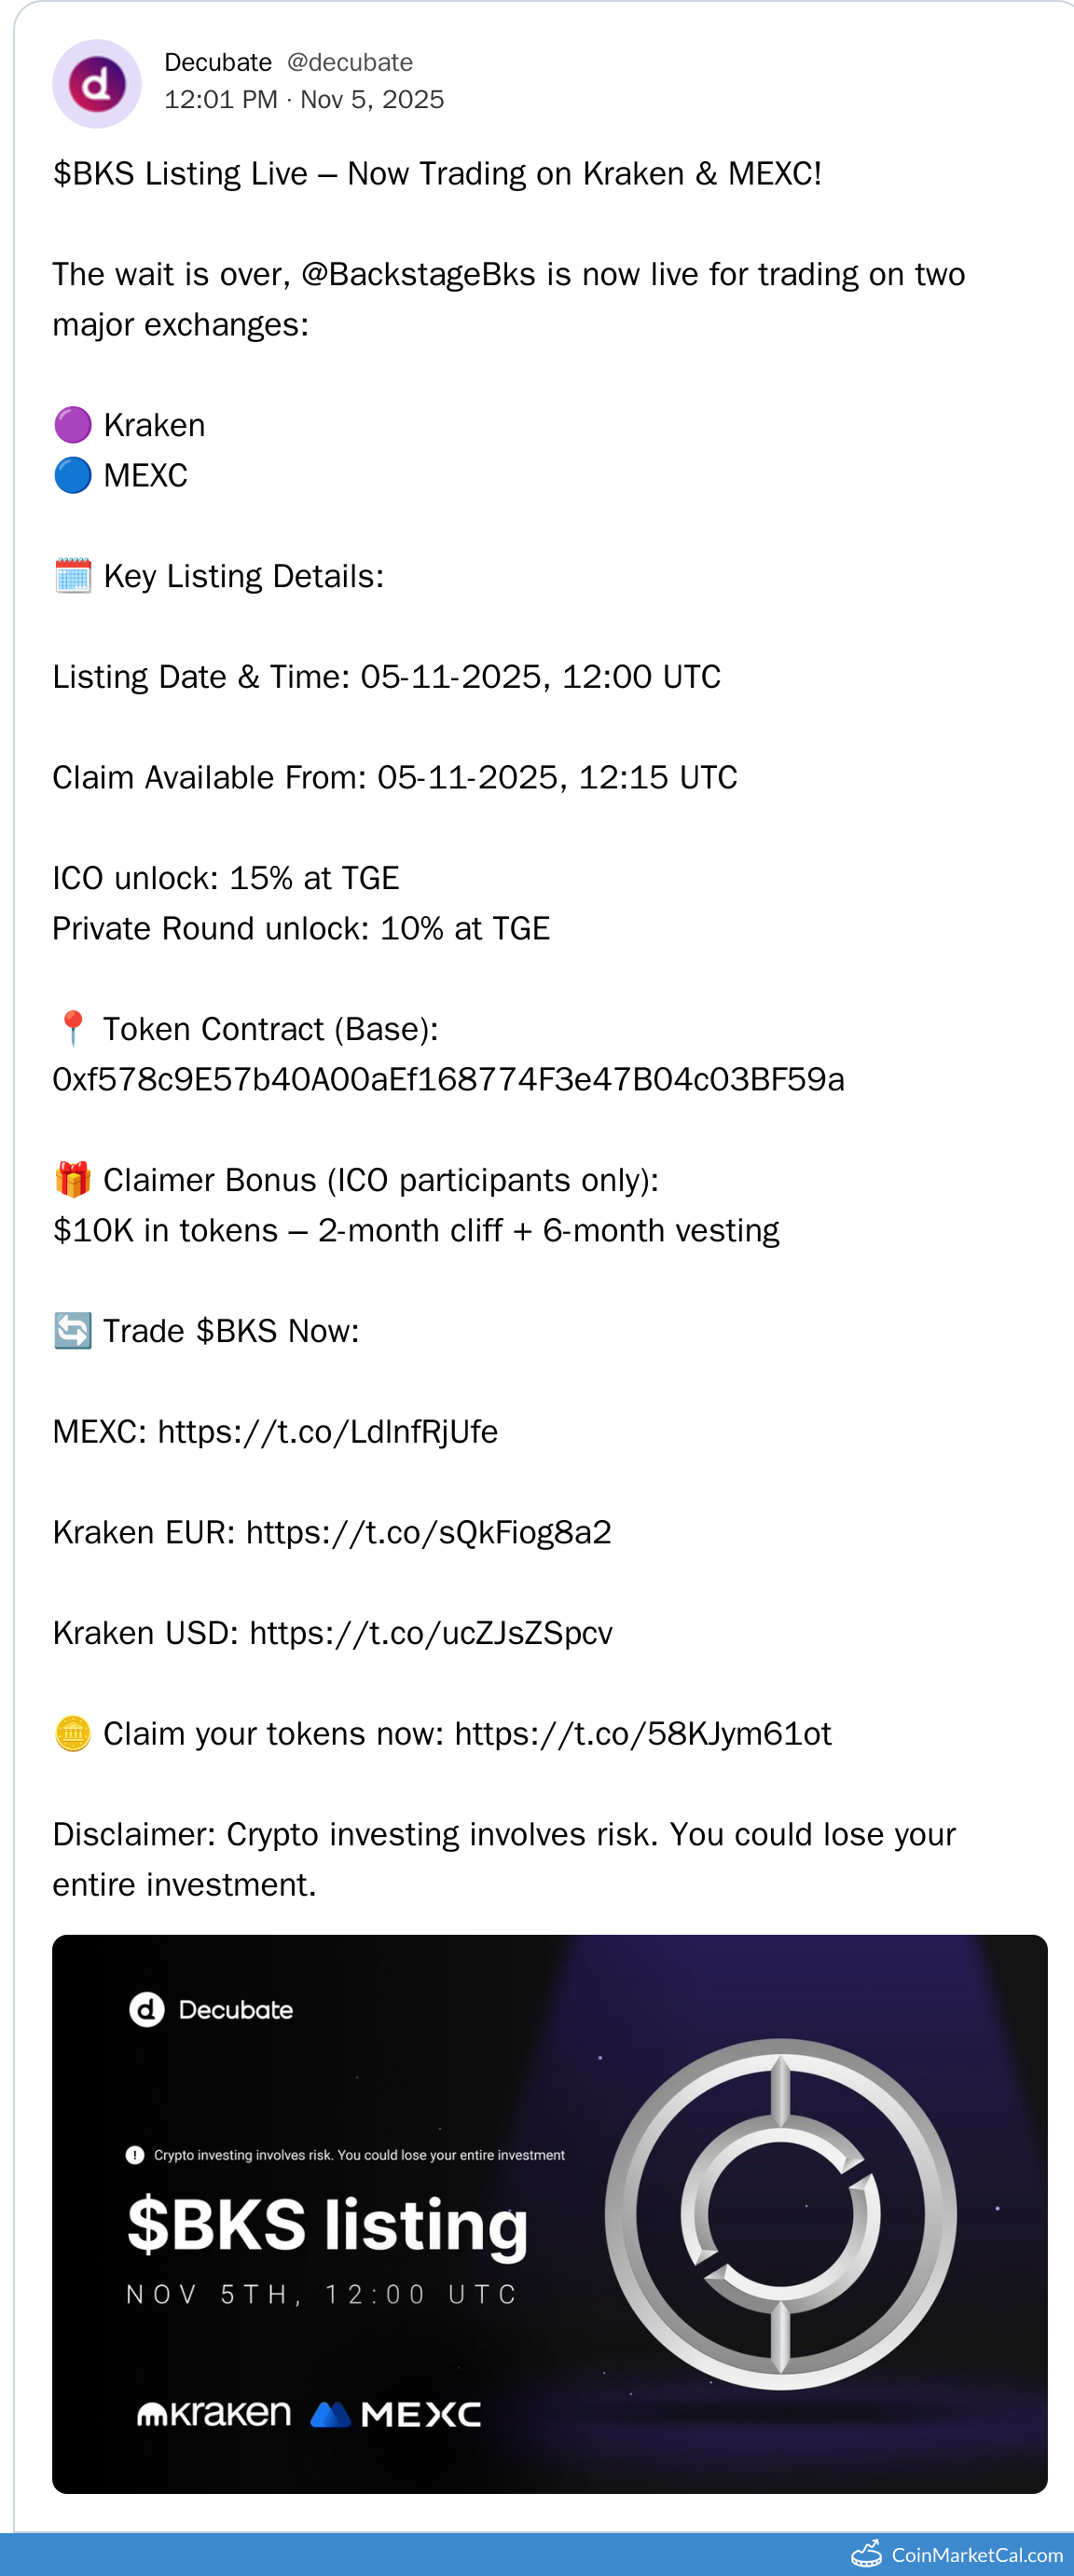Click the @decubate handle
Screen dimensions: 1074x2576
(x=349, y=62)
